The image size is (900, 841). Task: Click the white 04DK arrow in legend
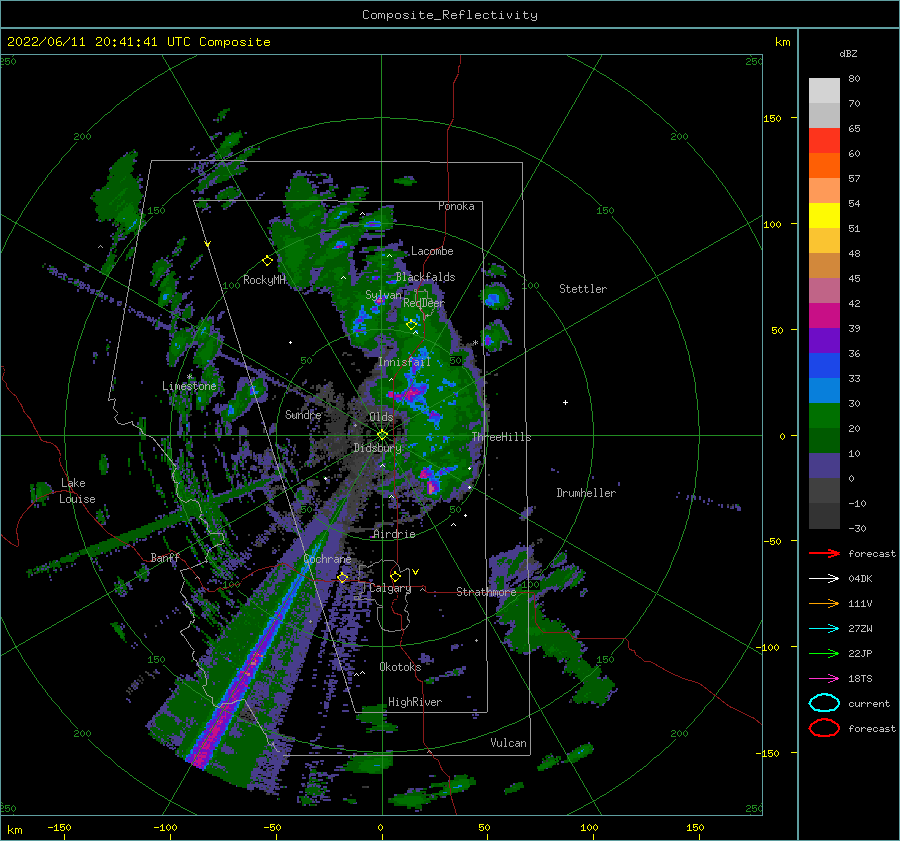[x=824, y=579]
